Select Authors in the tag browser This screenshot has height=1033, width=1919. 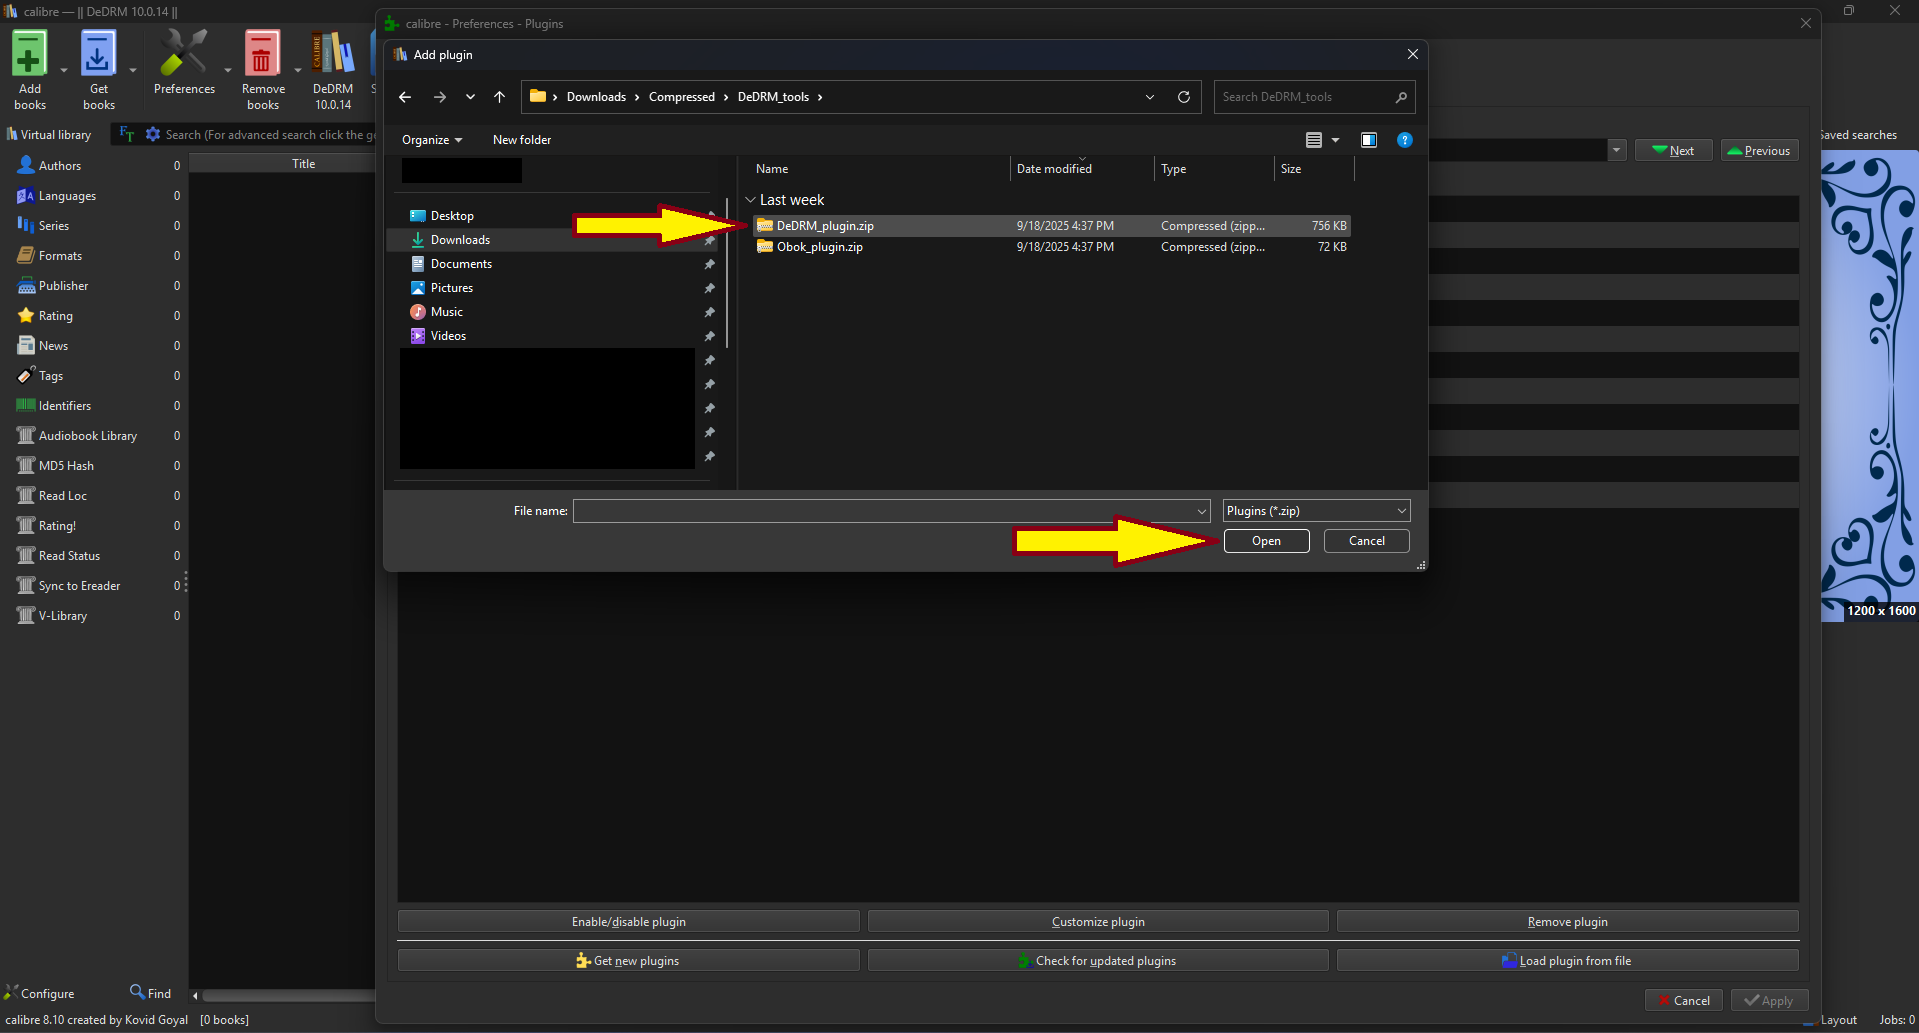[60, 166]
